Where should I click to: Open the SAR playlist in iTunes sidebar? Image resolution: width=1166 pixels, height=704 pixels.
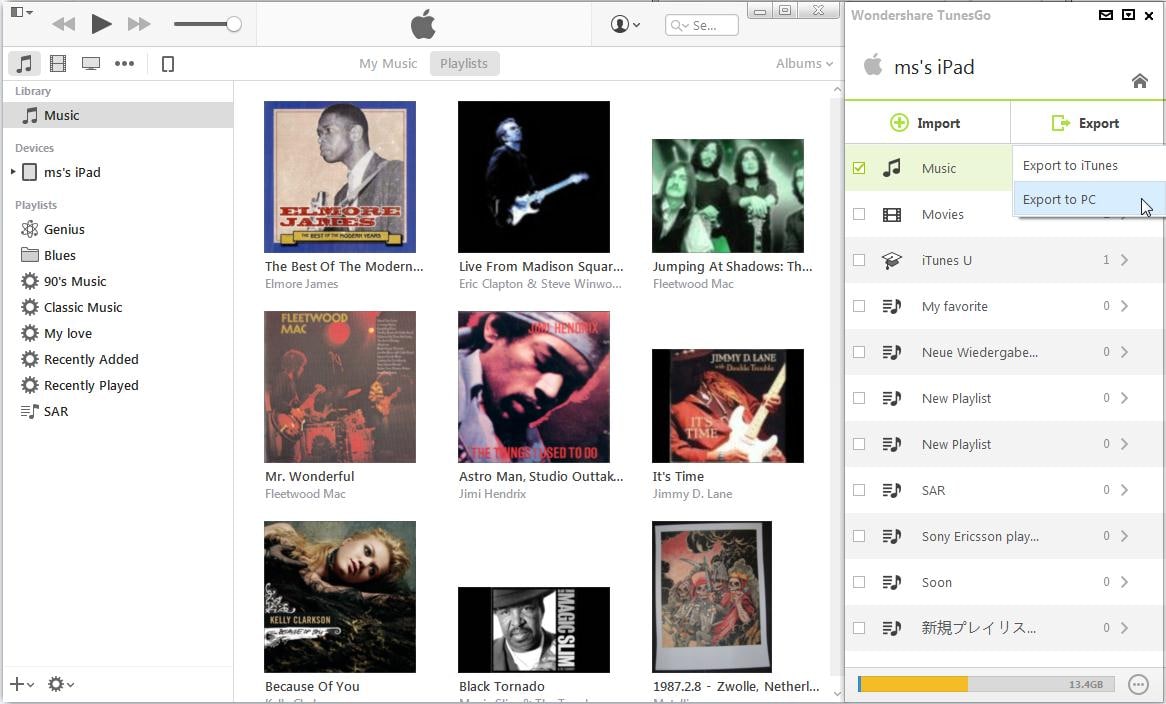coord(56,411)
